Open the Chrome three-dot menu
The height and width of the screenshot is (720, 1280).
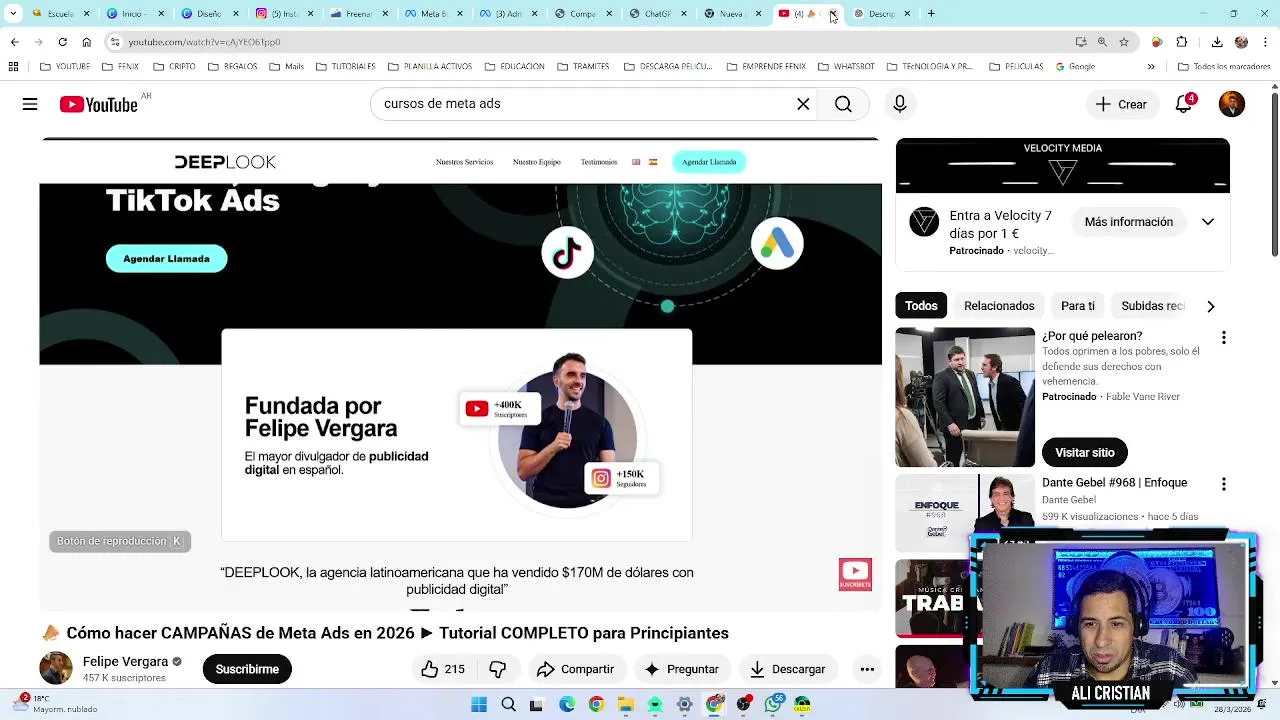pyautogui.click(x=1266, y=42)
